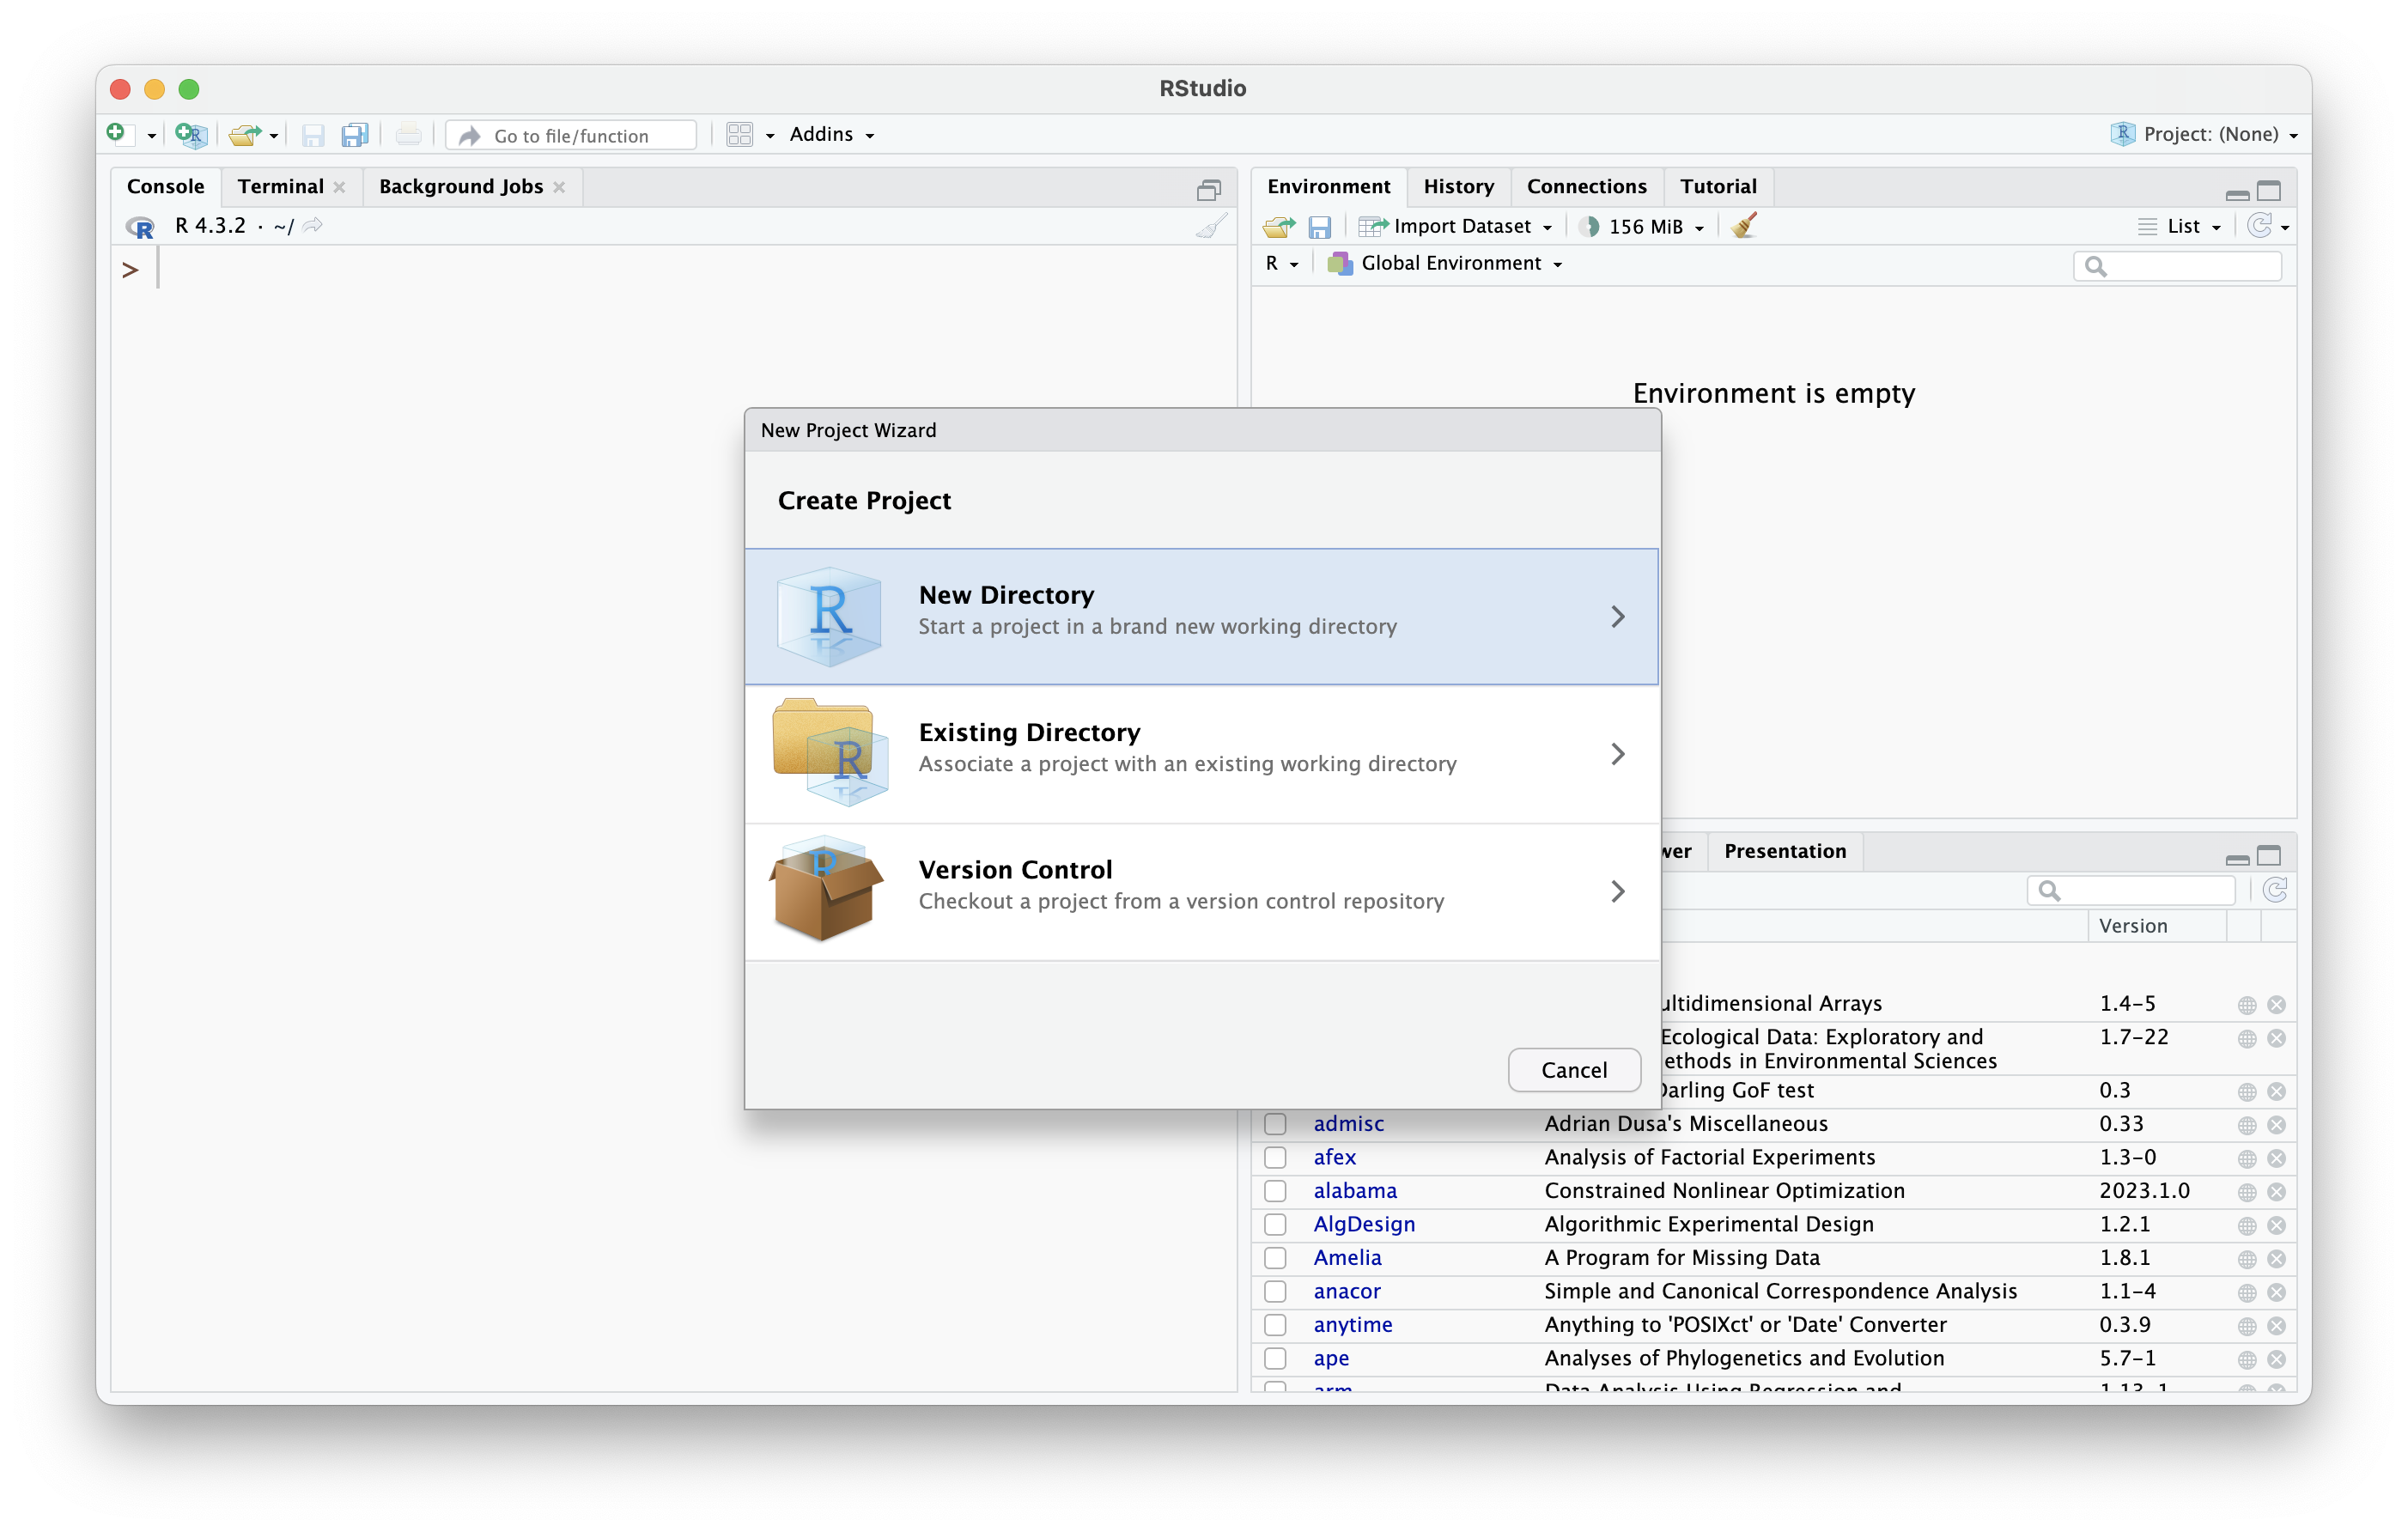
Task: Open the Terminal tab
Action: 280,186
